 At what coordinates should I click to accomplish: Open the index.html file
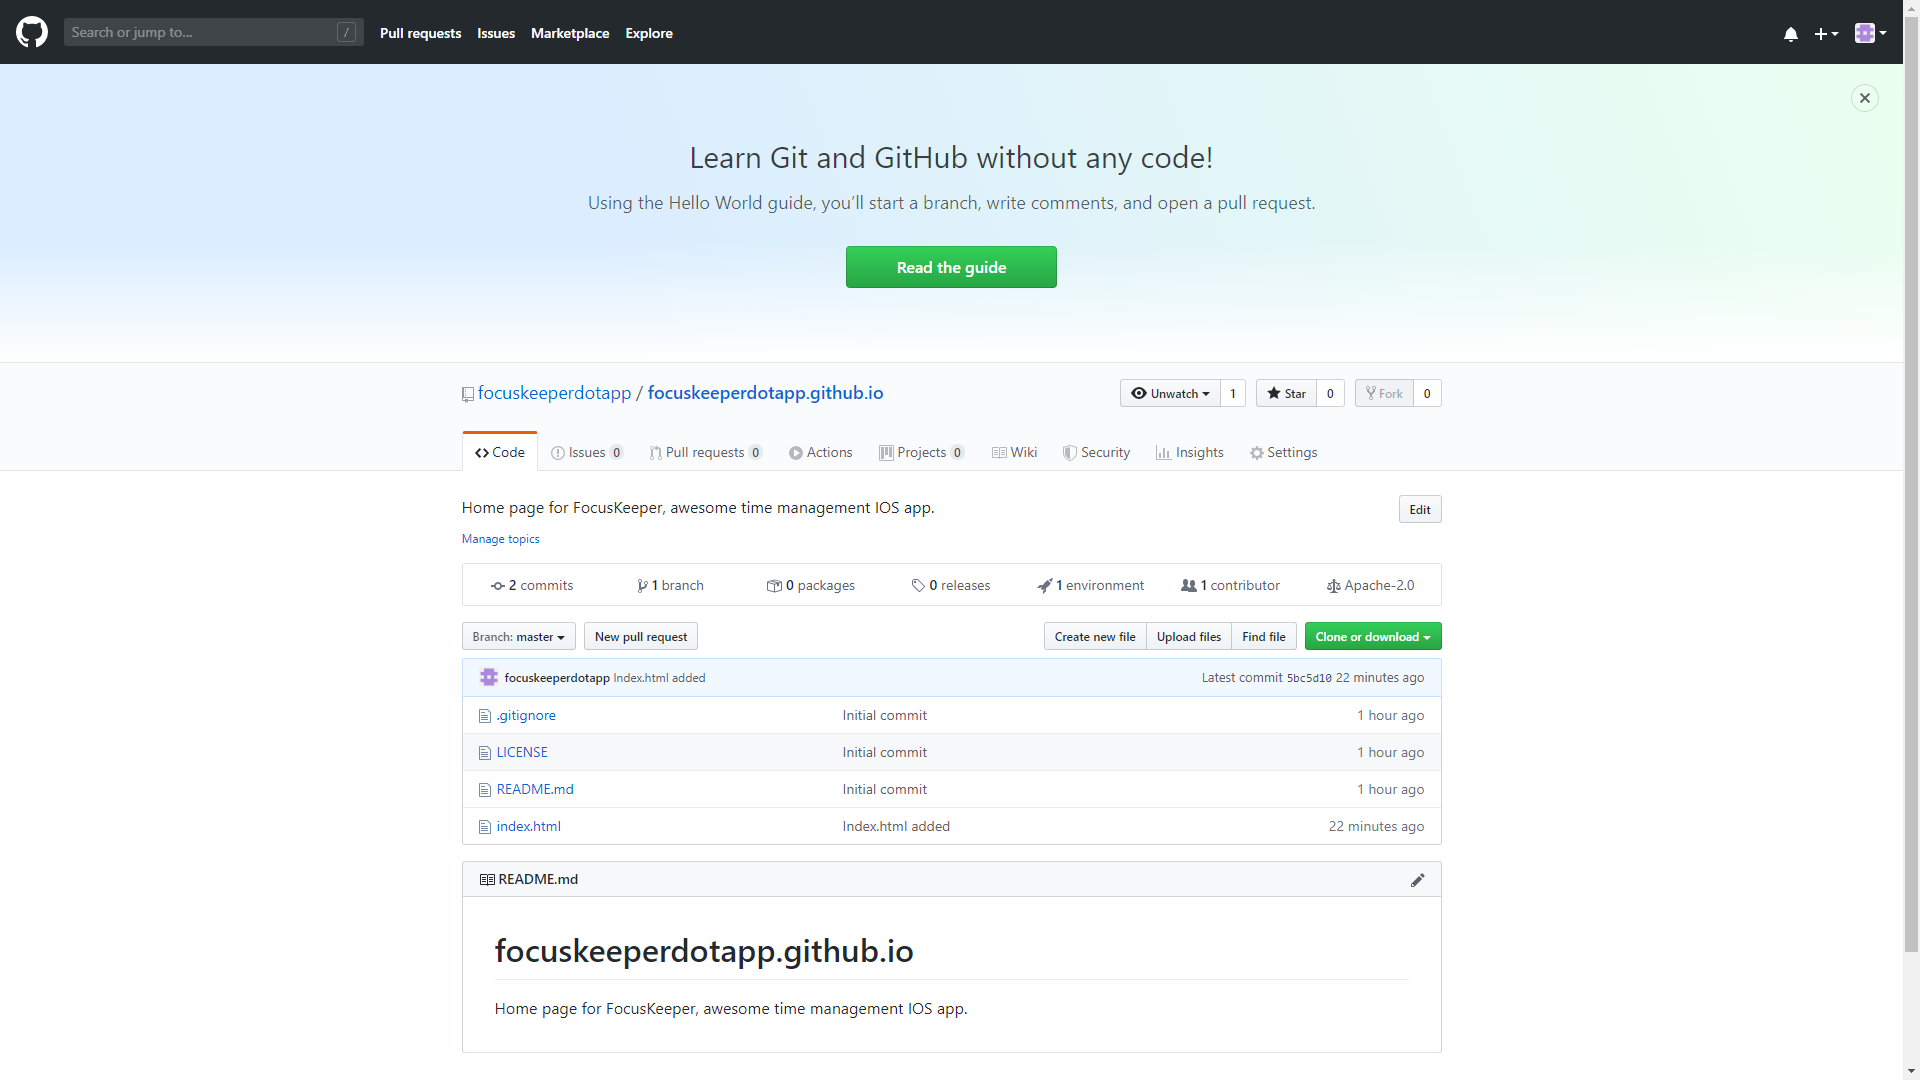(528, 827)
